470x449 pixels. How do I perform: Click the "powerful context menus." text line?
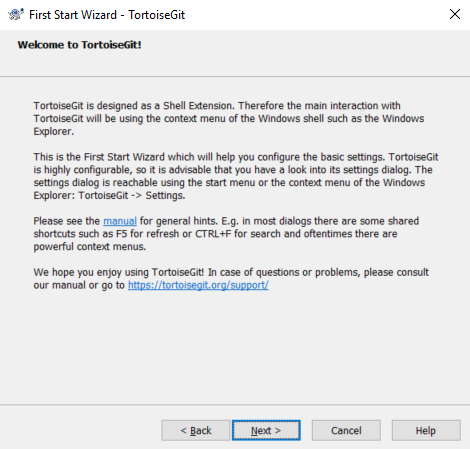pyautogui.click(x=90, y=247)
